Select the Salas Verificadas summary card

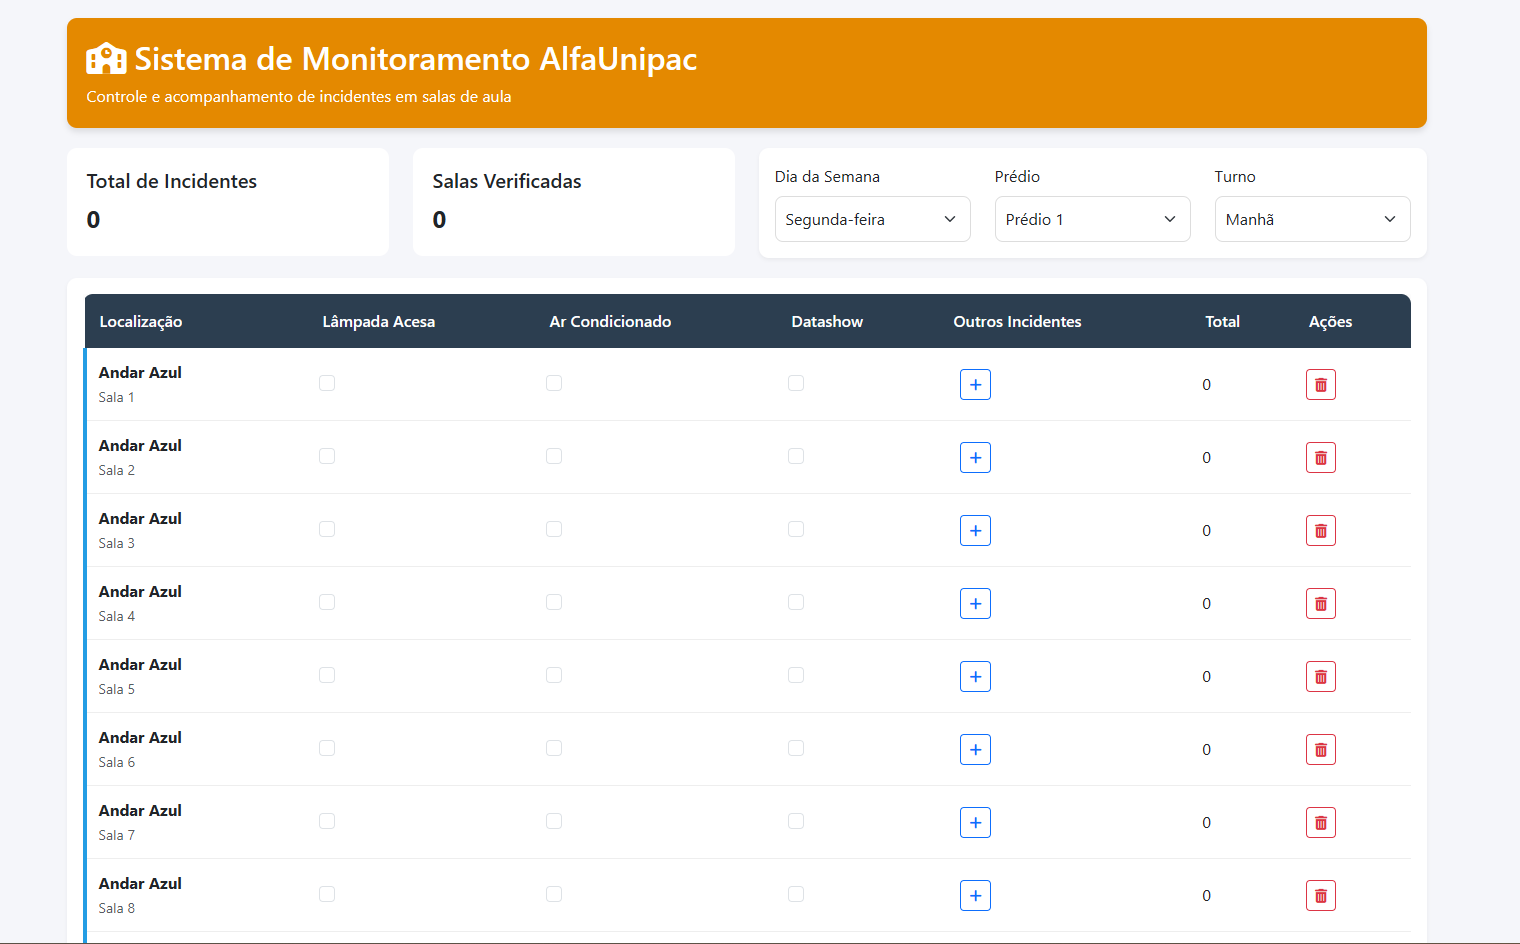tap(573, 202)
